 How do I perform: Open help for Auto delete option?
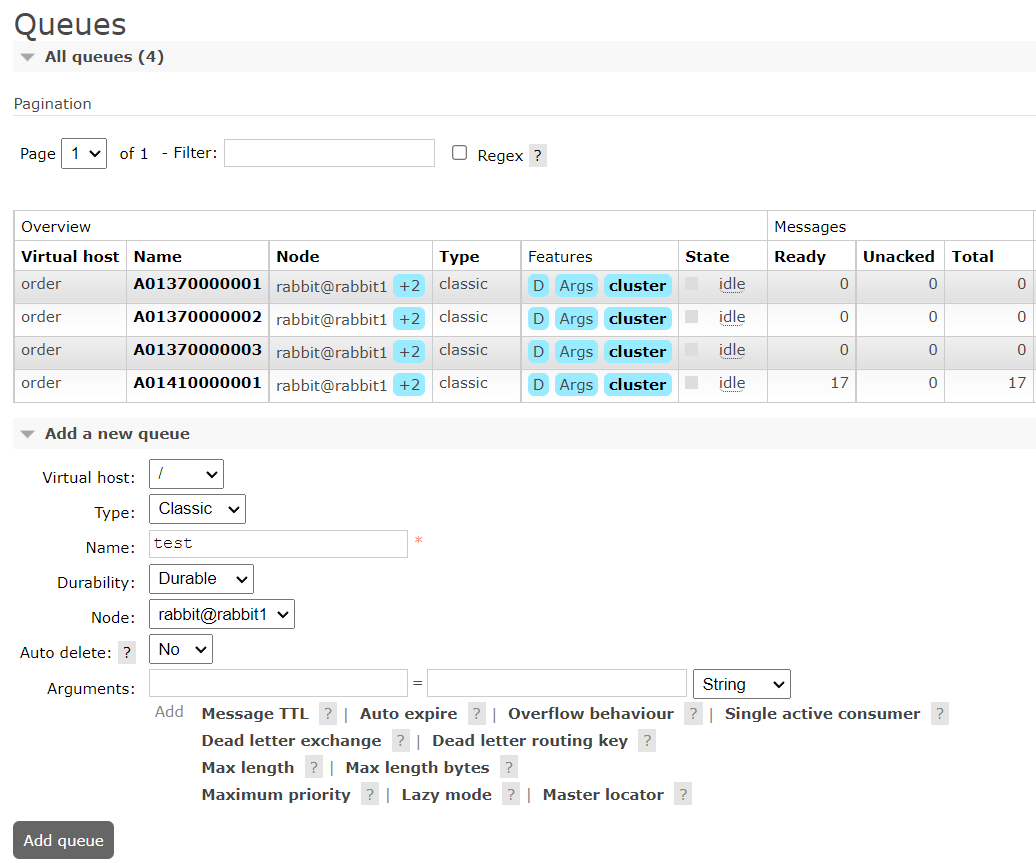click(x=127, y=653)
